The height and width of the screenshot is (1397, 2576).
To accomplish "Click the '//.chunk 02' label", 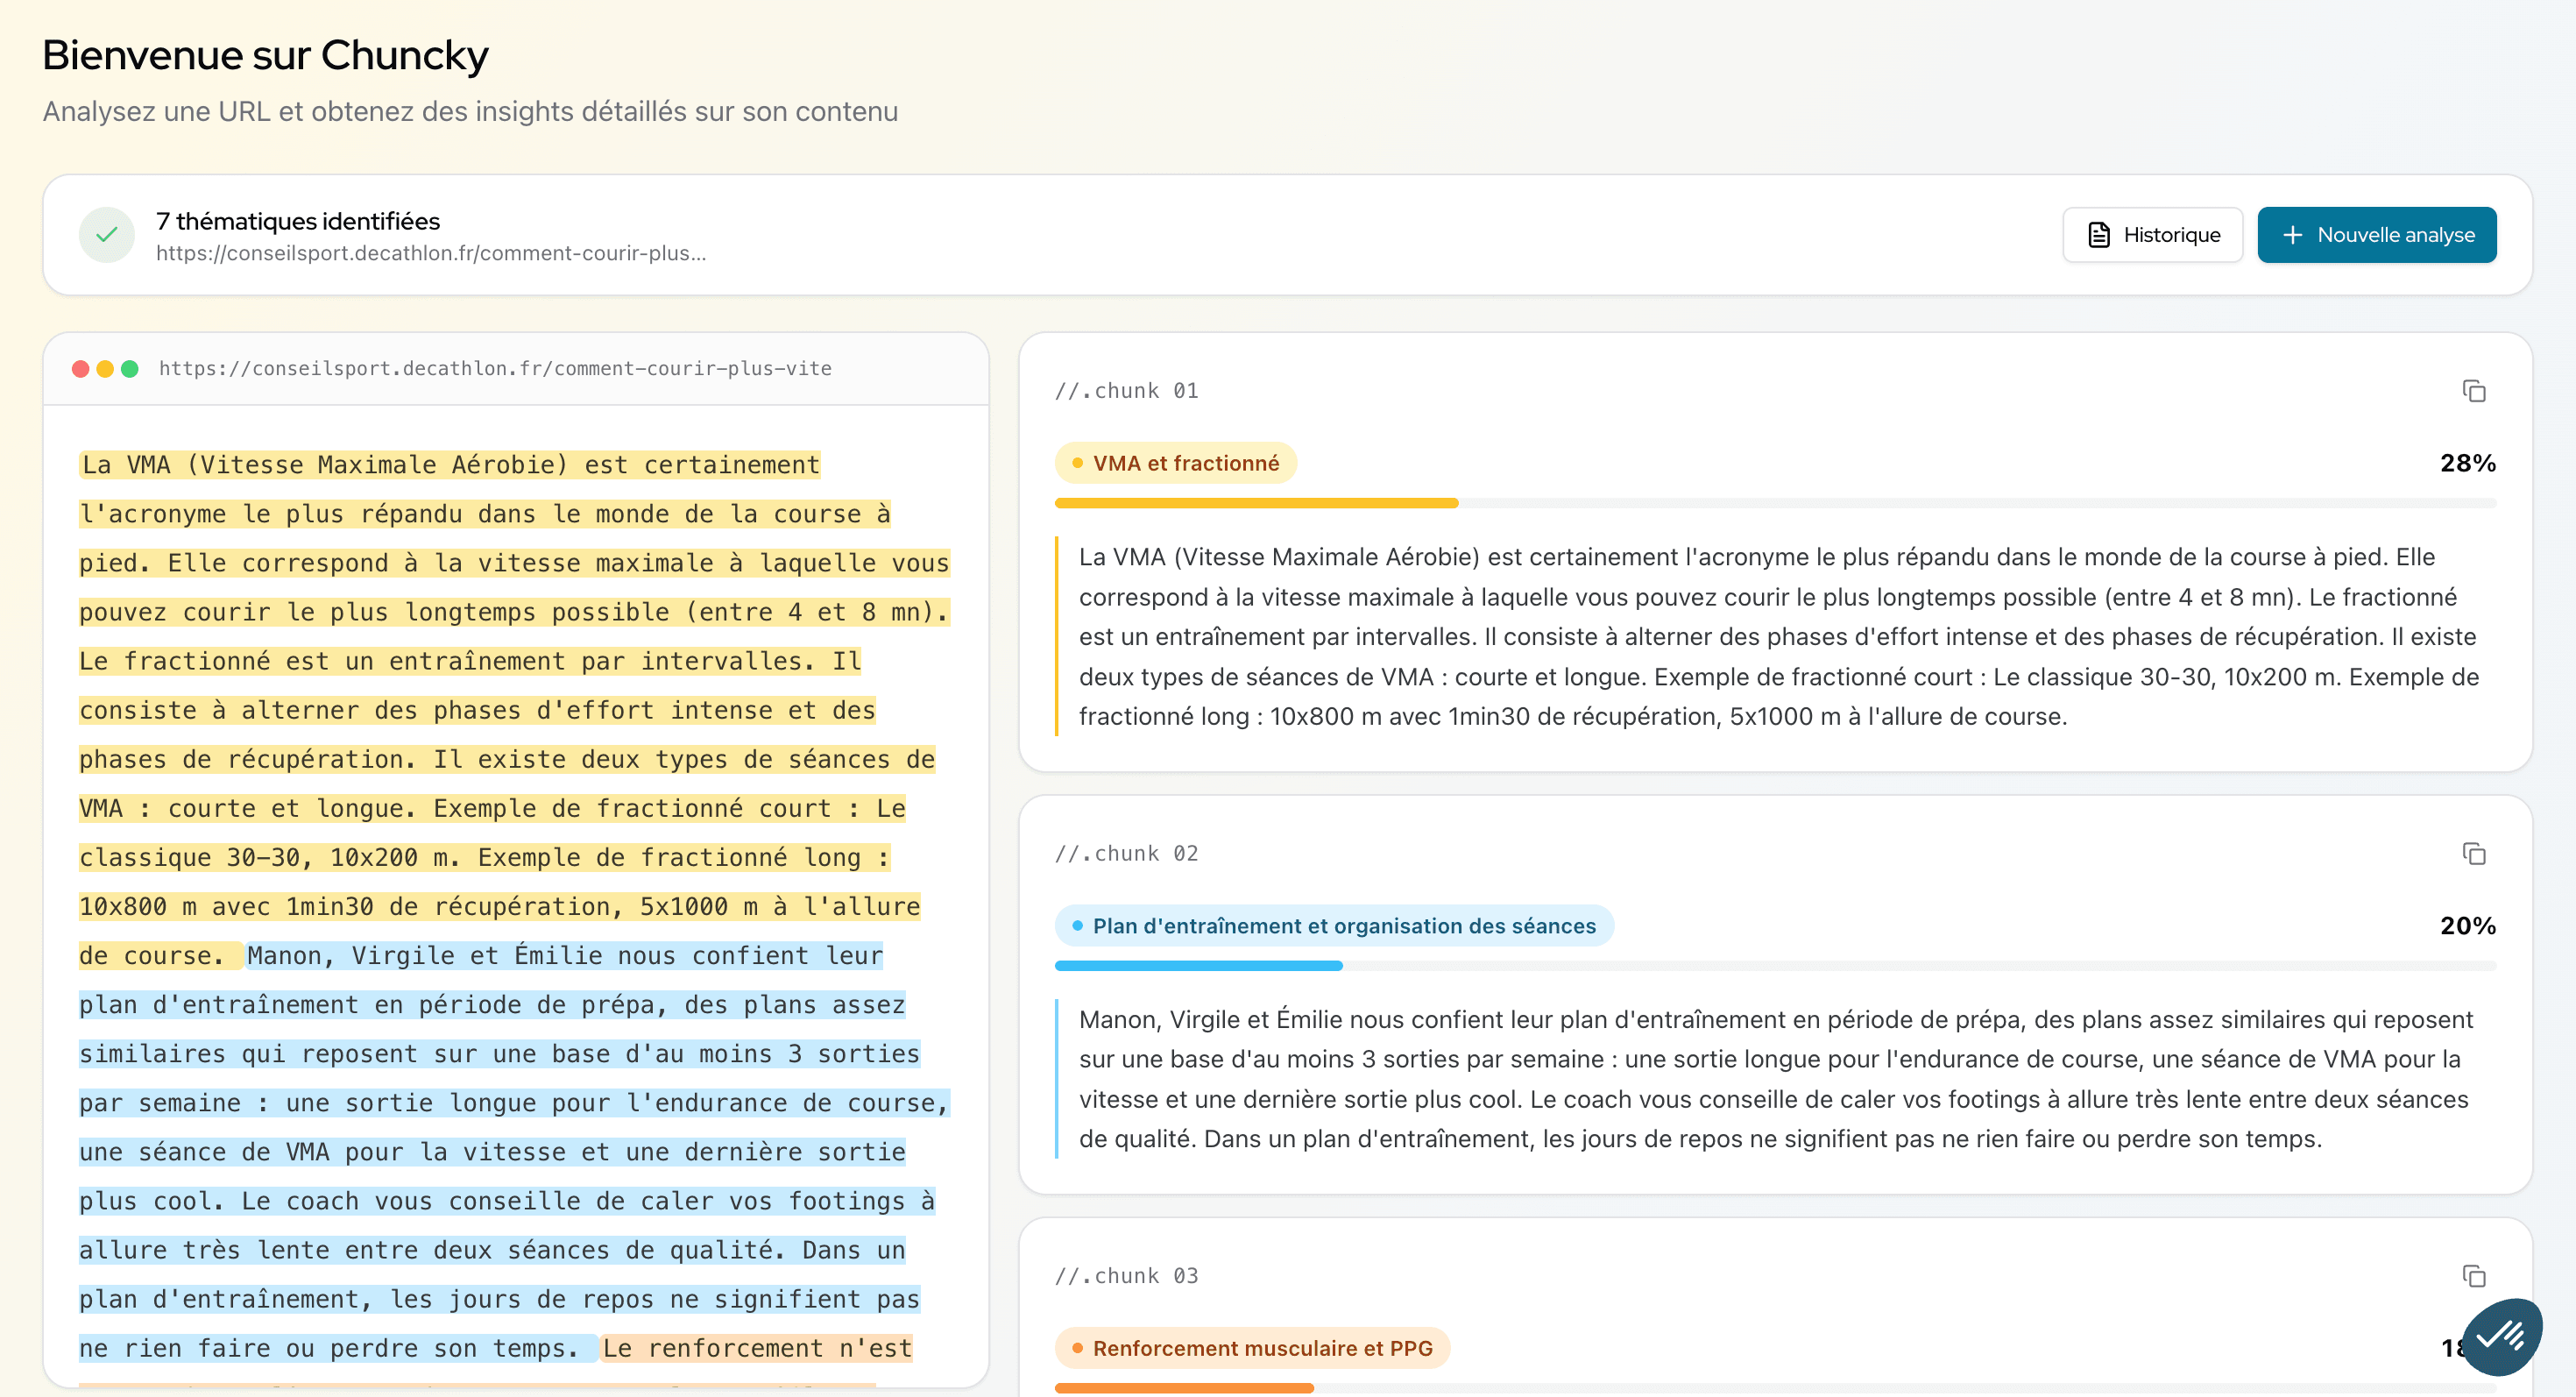I will click(1126, 854).
